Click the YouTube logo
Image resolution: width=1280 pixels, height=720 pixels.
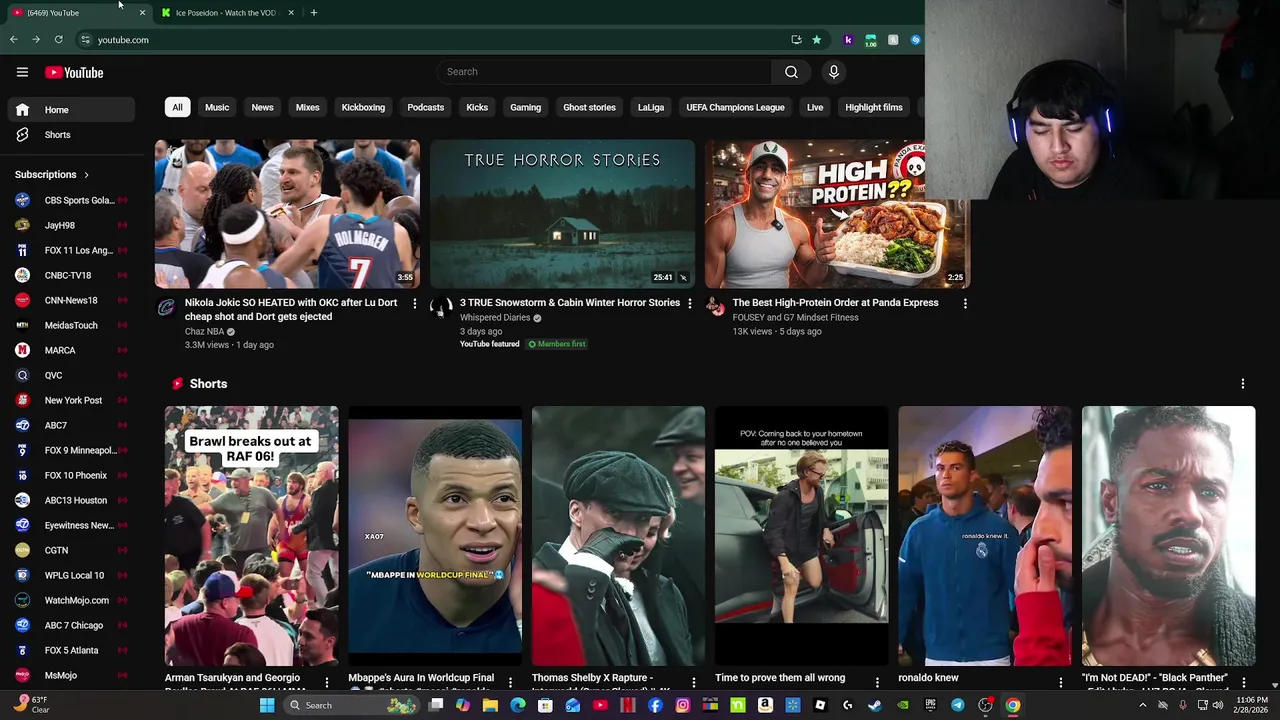click(74, 72)
